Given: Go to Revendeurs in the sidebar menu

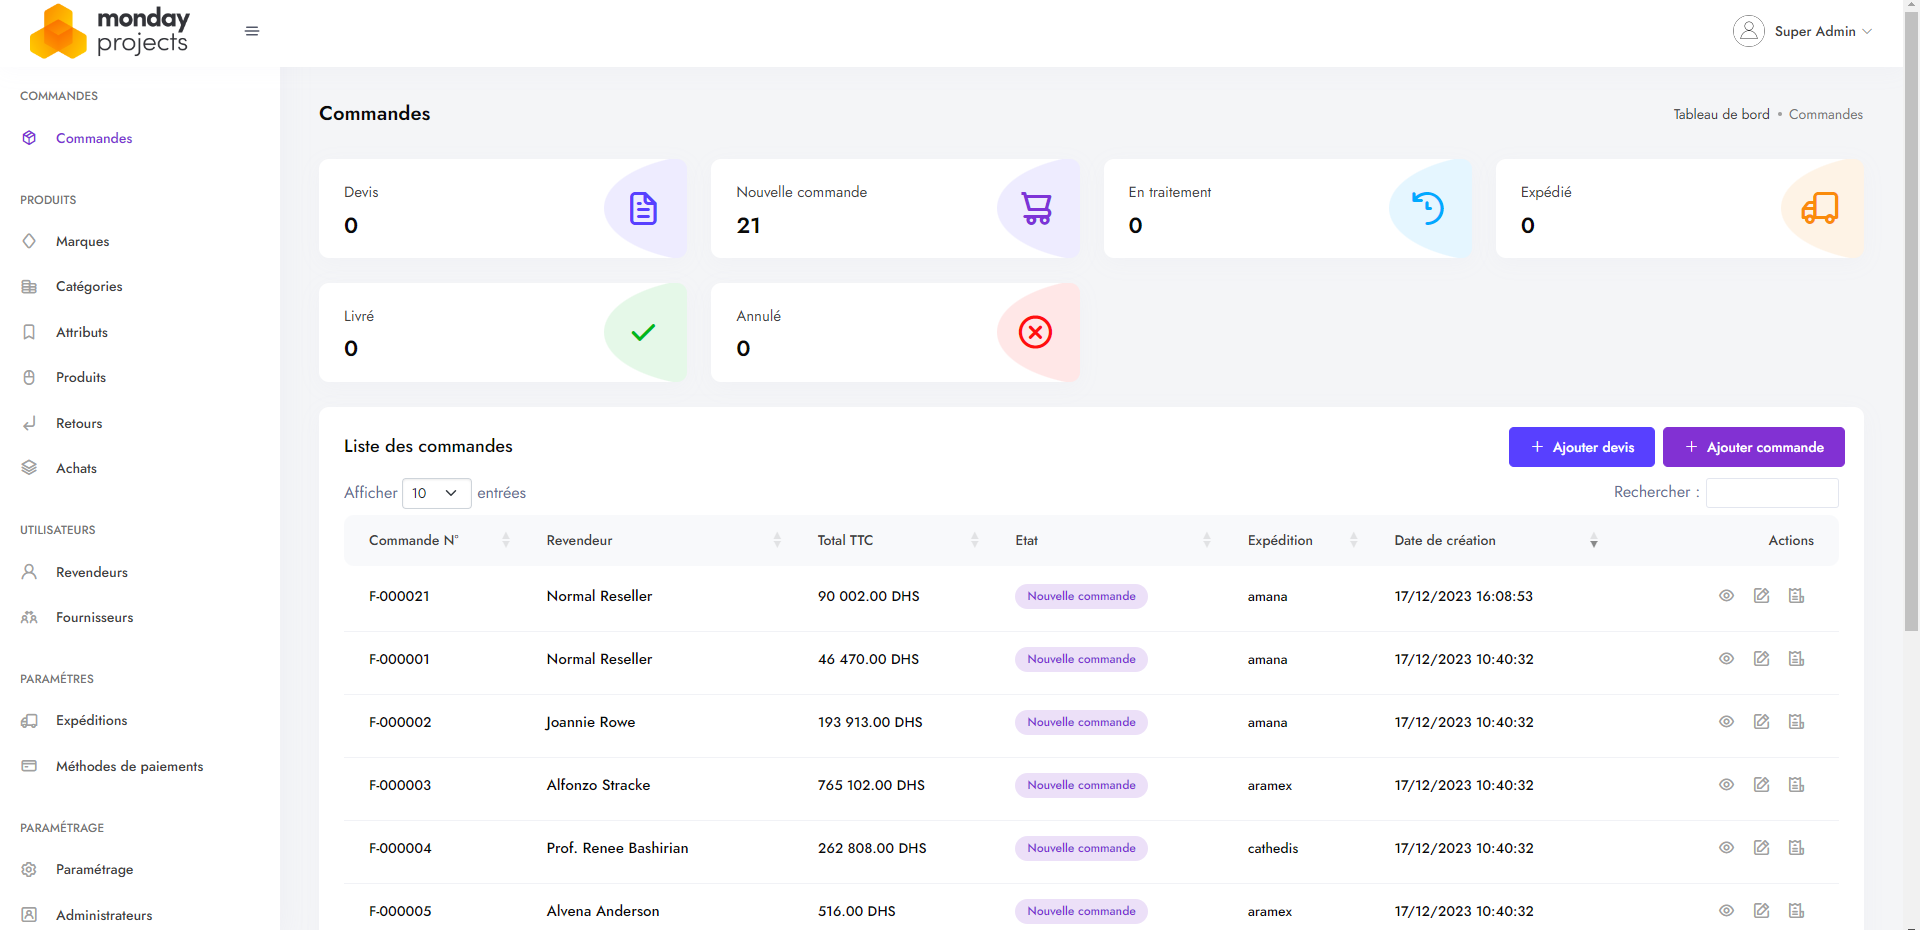Looking at the screenshot, I should coord(92,572).
